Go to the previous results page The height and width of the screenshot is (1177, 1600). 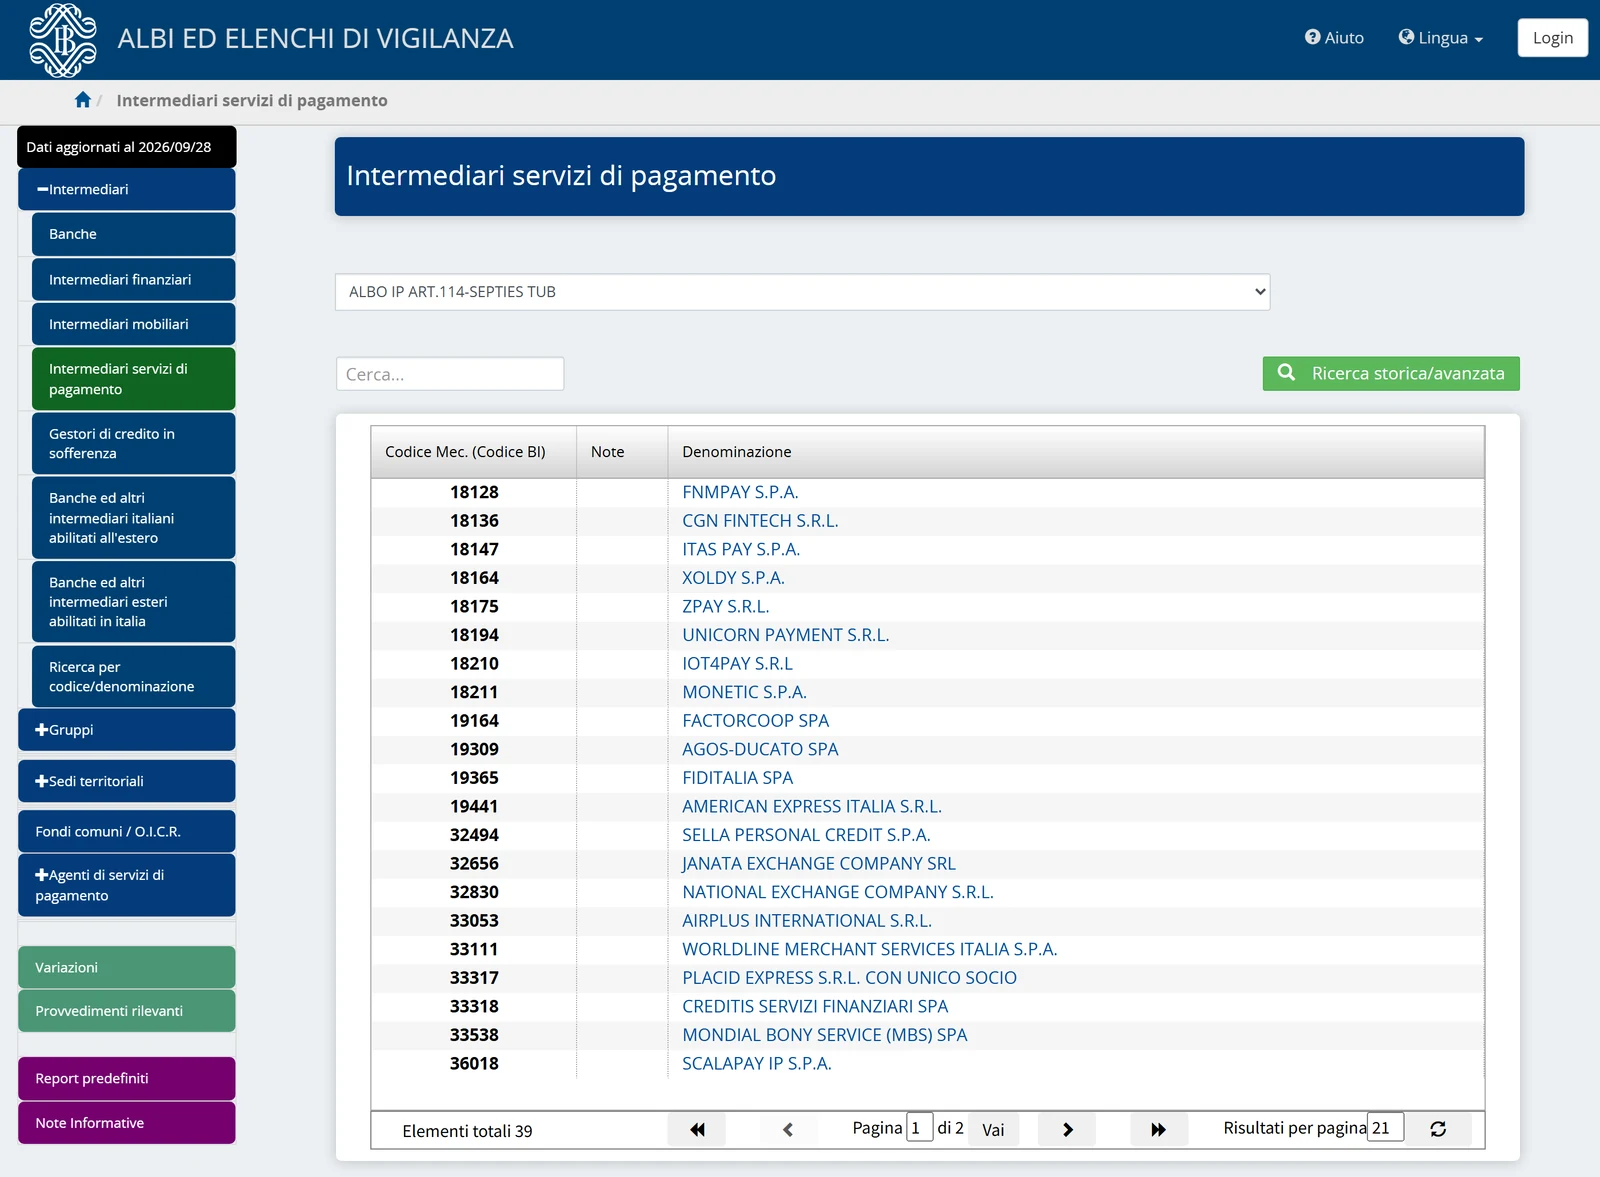click(x=788, y=1130)
